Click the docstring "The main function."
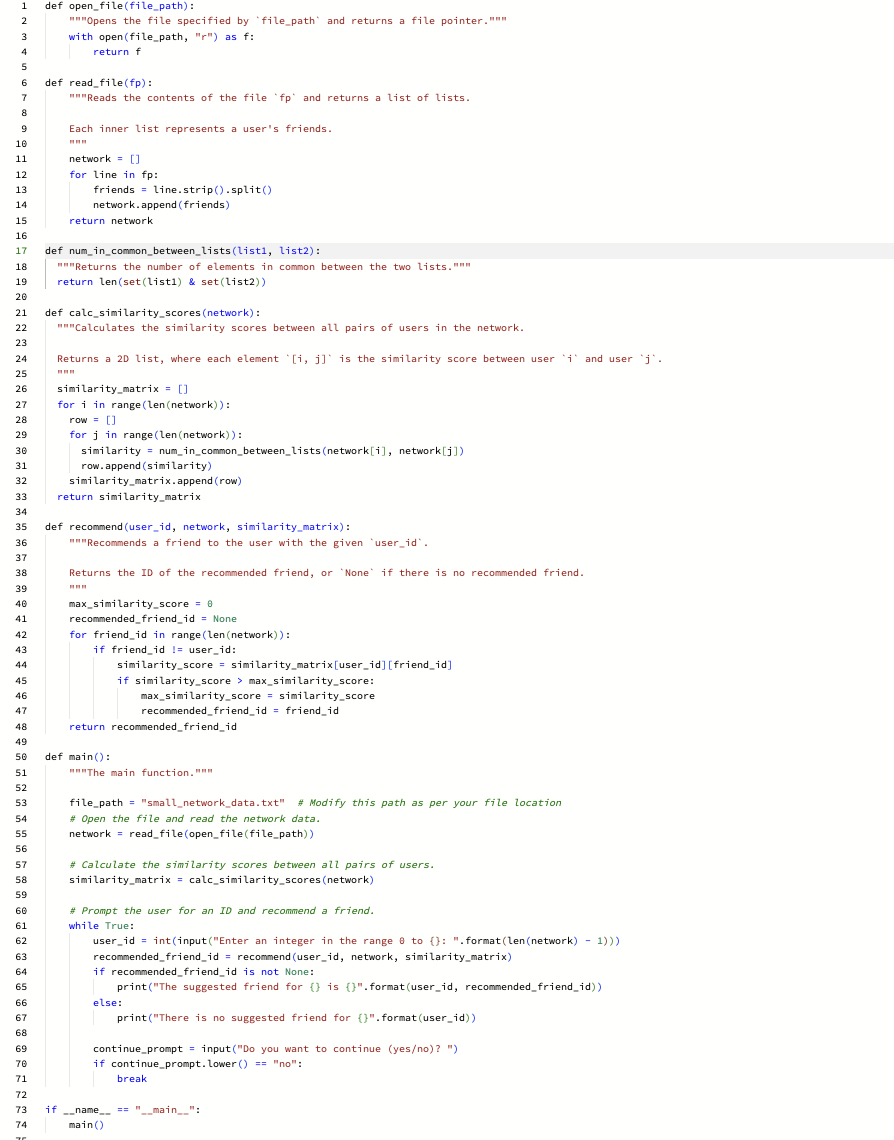 tap(140, 773)
